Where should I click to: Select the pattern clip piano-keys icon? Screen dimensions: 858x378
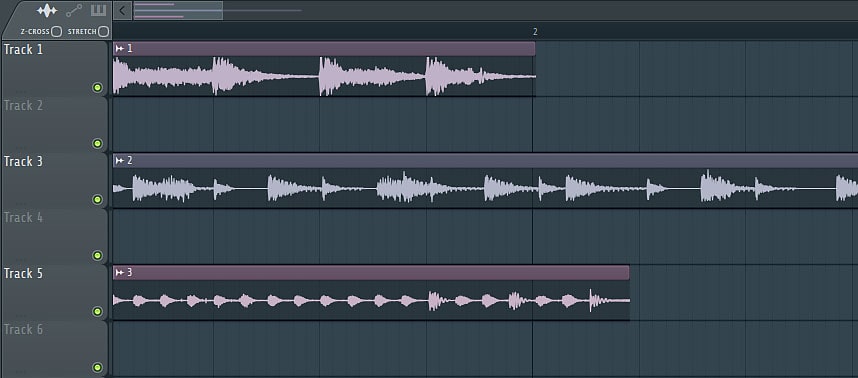point(98,10)
